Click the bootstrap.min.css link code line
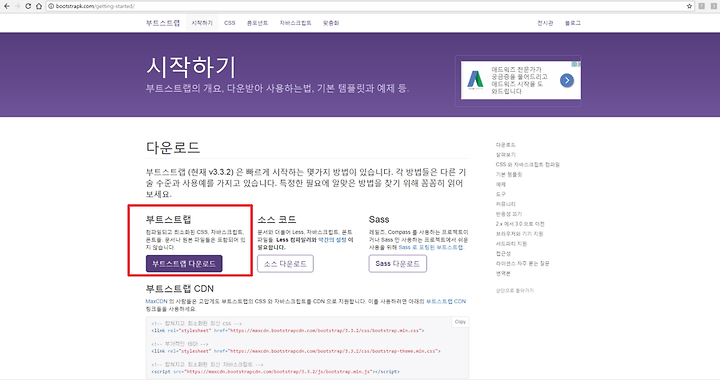 [288, 330]
